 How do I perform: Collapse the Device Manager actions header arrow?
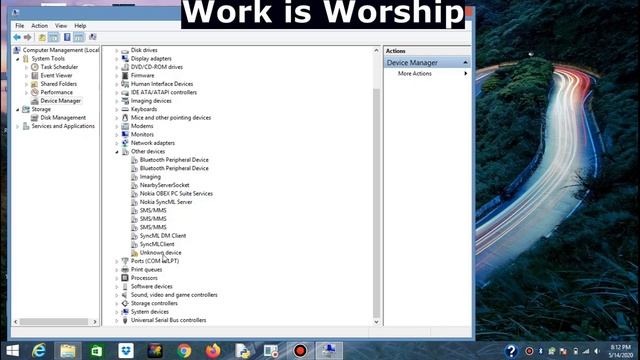[465, 63]
